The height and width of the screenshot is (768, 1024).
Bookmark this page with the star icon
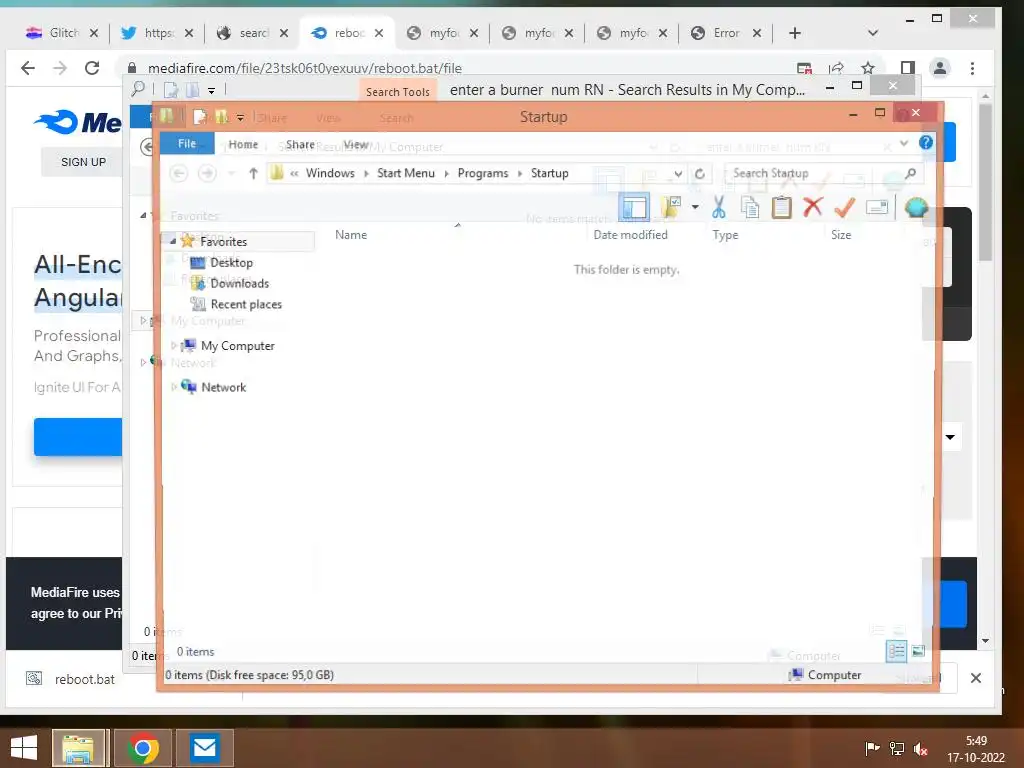pyautogui.click(x=867, y=68)
